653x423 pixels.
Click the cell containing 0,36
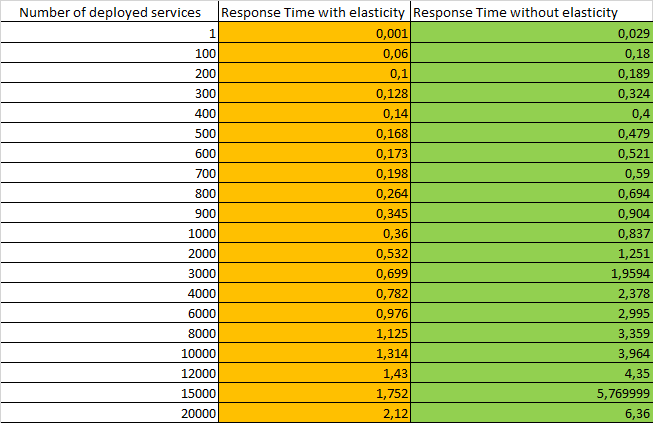click(314, 232)
